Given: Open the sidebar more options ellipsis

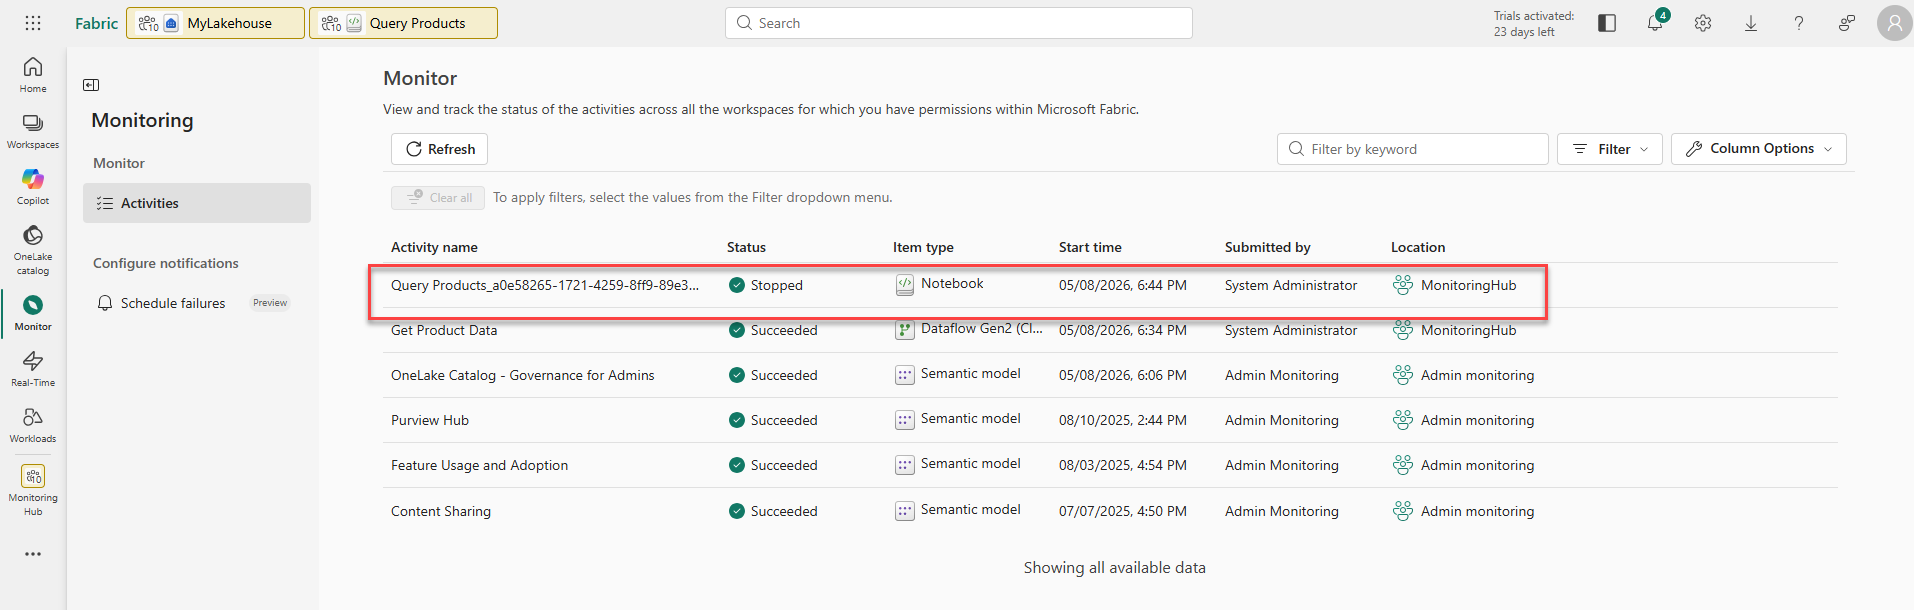Looking at the screenshot, I should pos(33,554).
